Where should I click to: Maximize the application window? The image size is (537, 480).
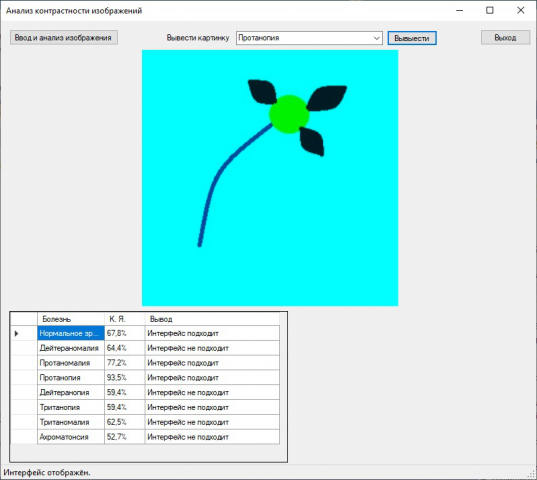490,11
